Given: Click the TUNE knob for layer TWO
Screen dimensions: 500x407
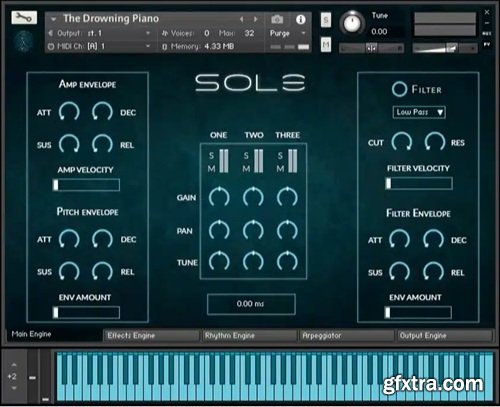Looking at the screenshot, I should 253,261.
